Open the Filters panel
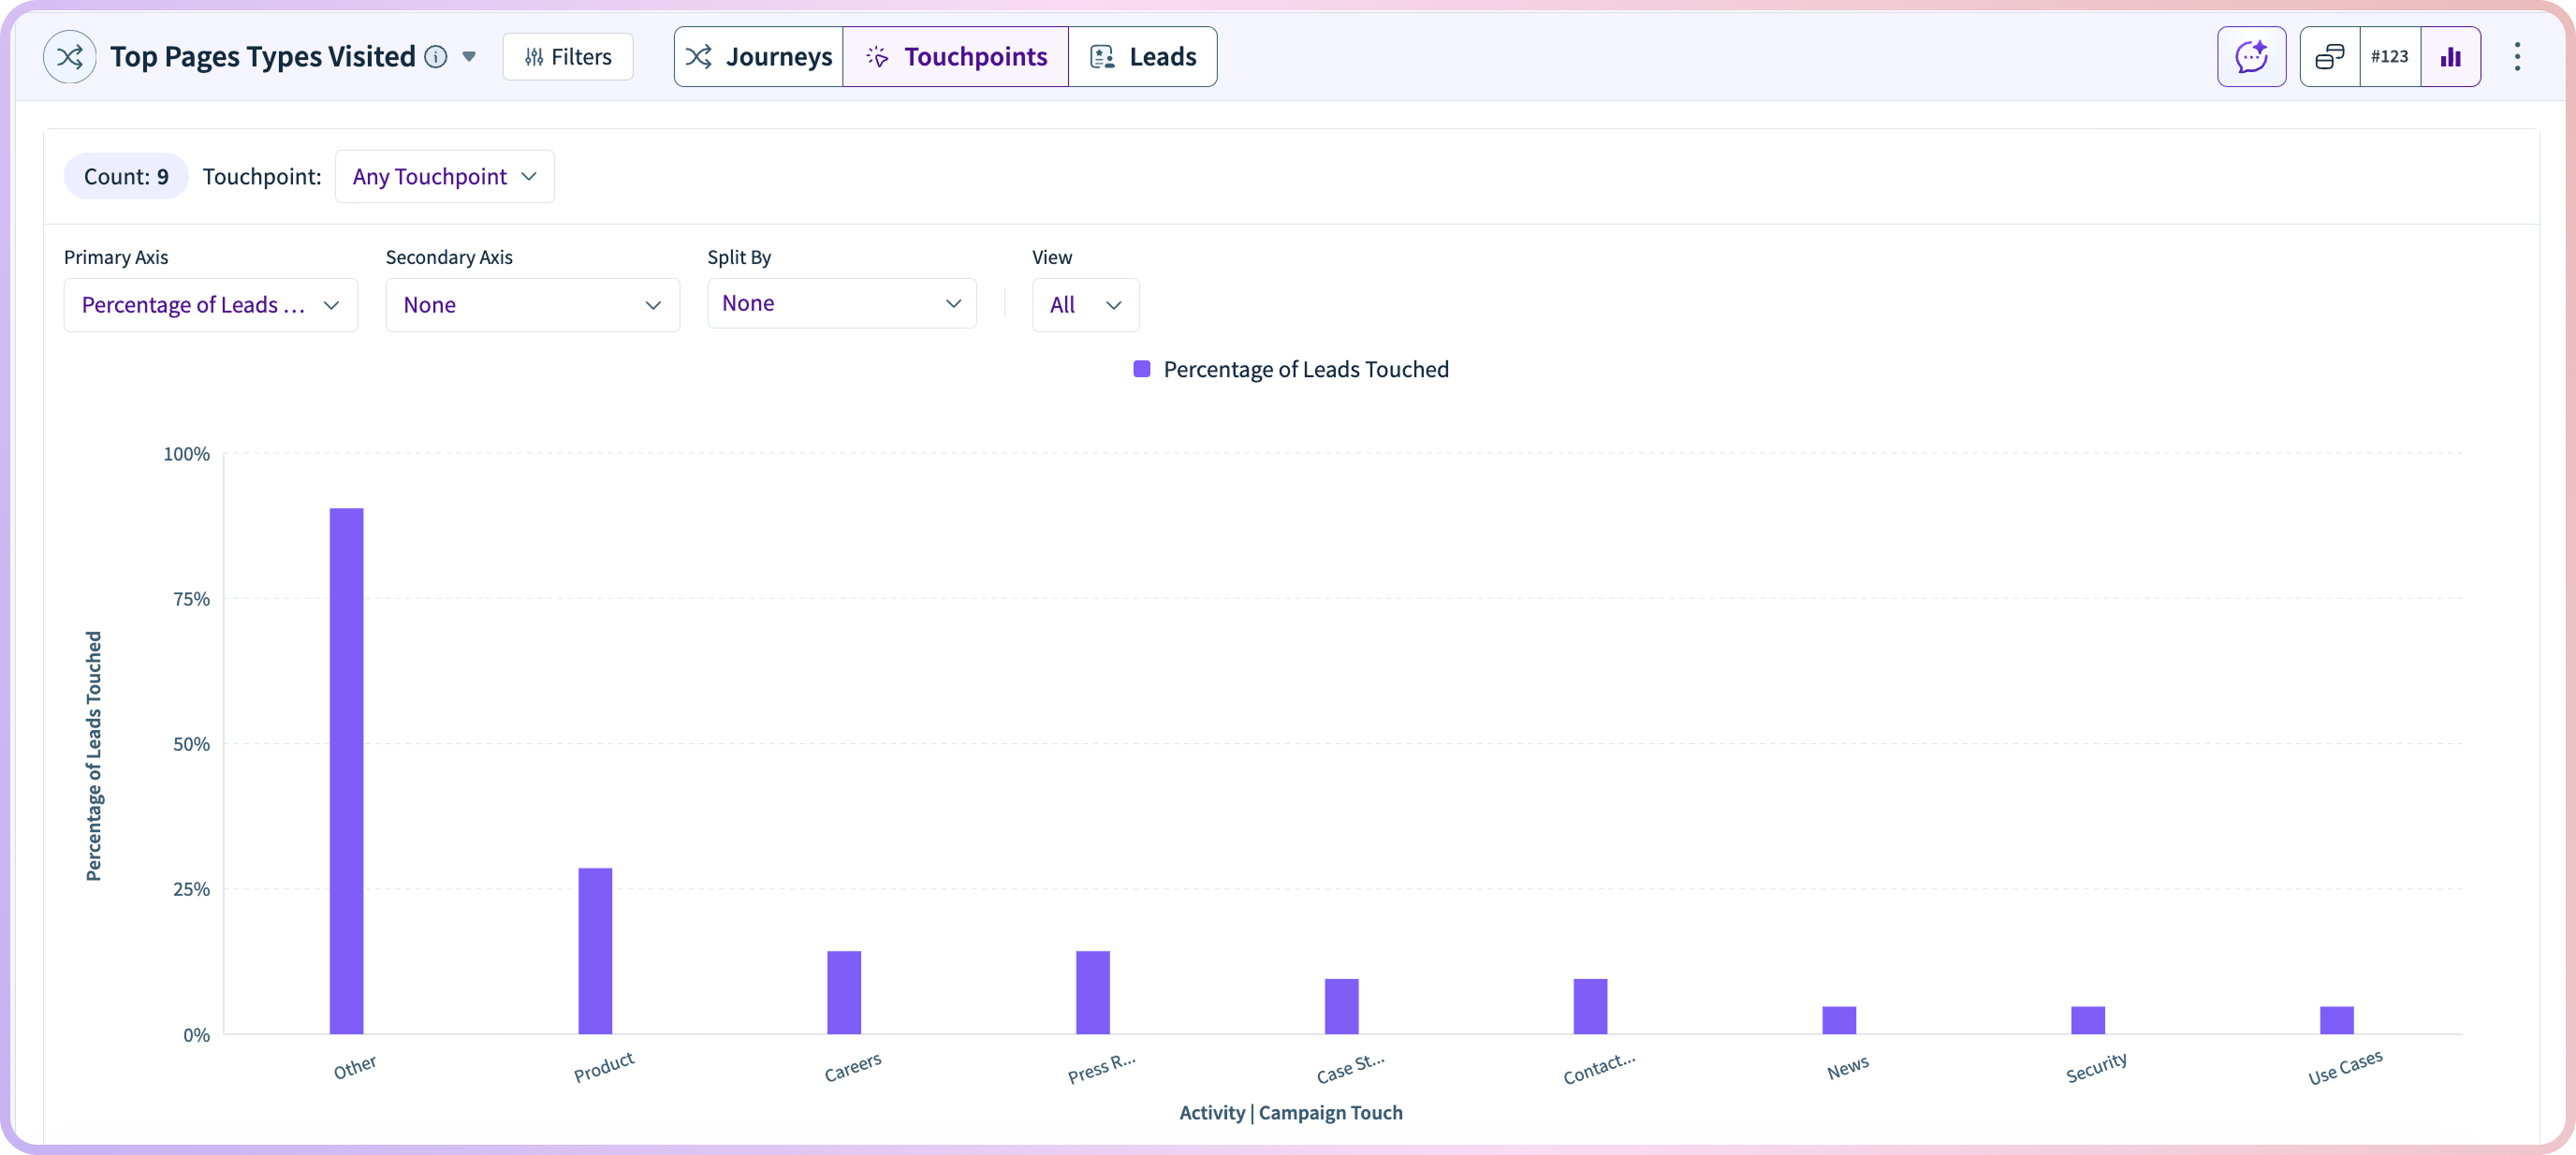This screenshot has width=2576, height=1155. (568, 57)
